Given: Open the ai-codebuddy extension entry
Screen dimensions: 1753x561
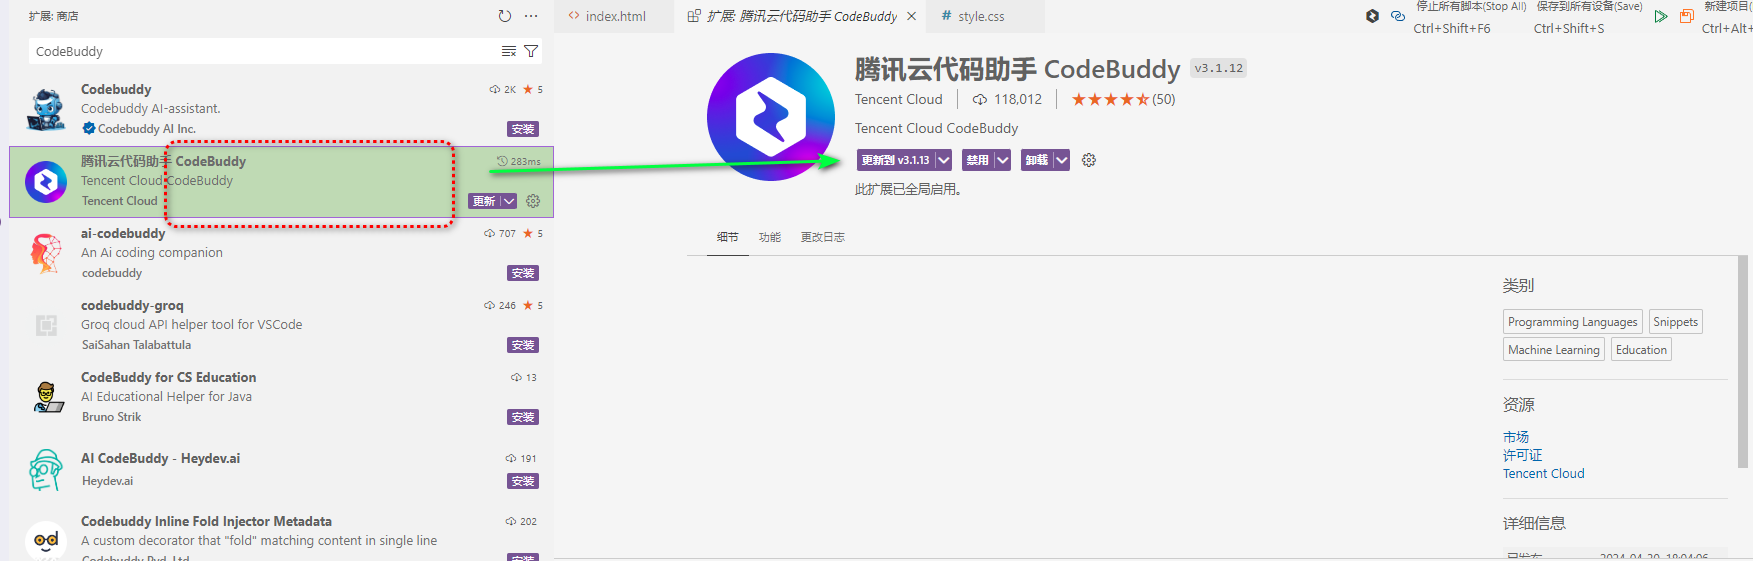Looking at the screenshot, I should coord(281,253).
